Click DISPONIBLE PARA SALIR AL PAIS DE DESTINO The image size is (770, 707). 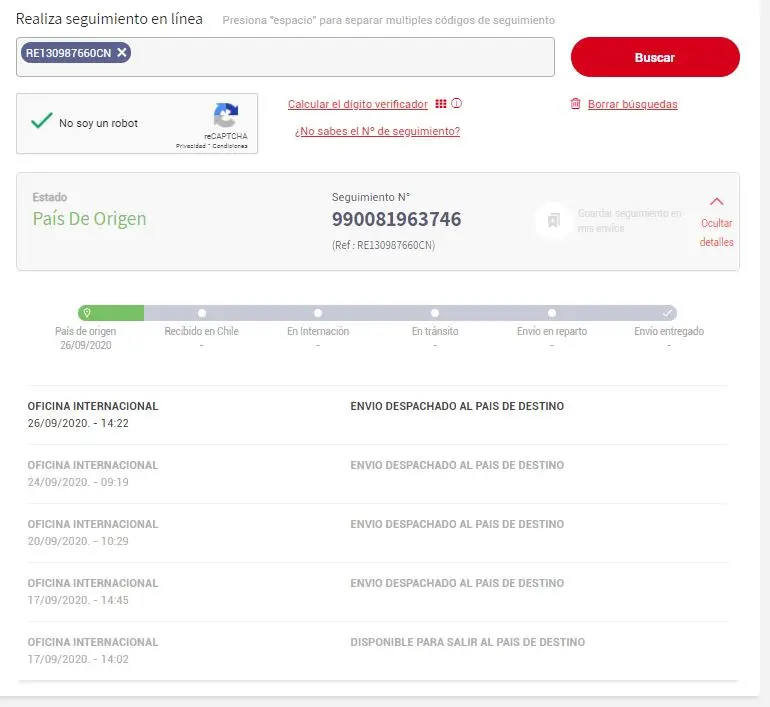[x=468, y=642]
